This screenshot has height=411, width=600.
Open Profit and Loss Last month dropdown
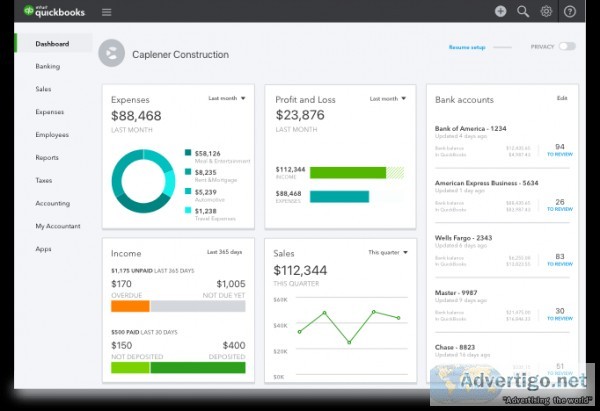pyautogui.click(x=388, y=99)
